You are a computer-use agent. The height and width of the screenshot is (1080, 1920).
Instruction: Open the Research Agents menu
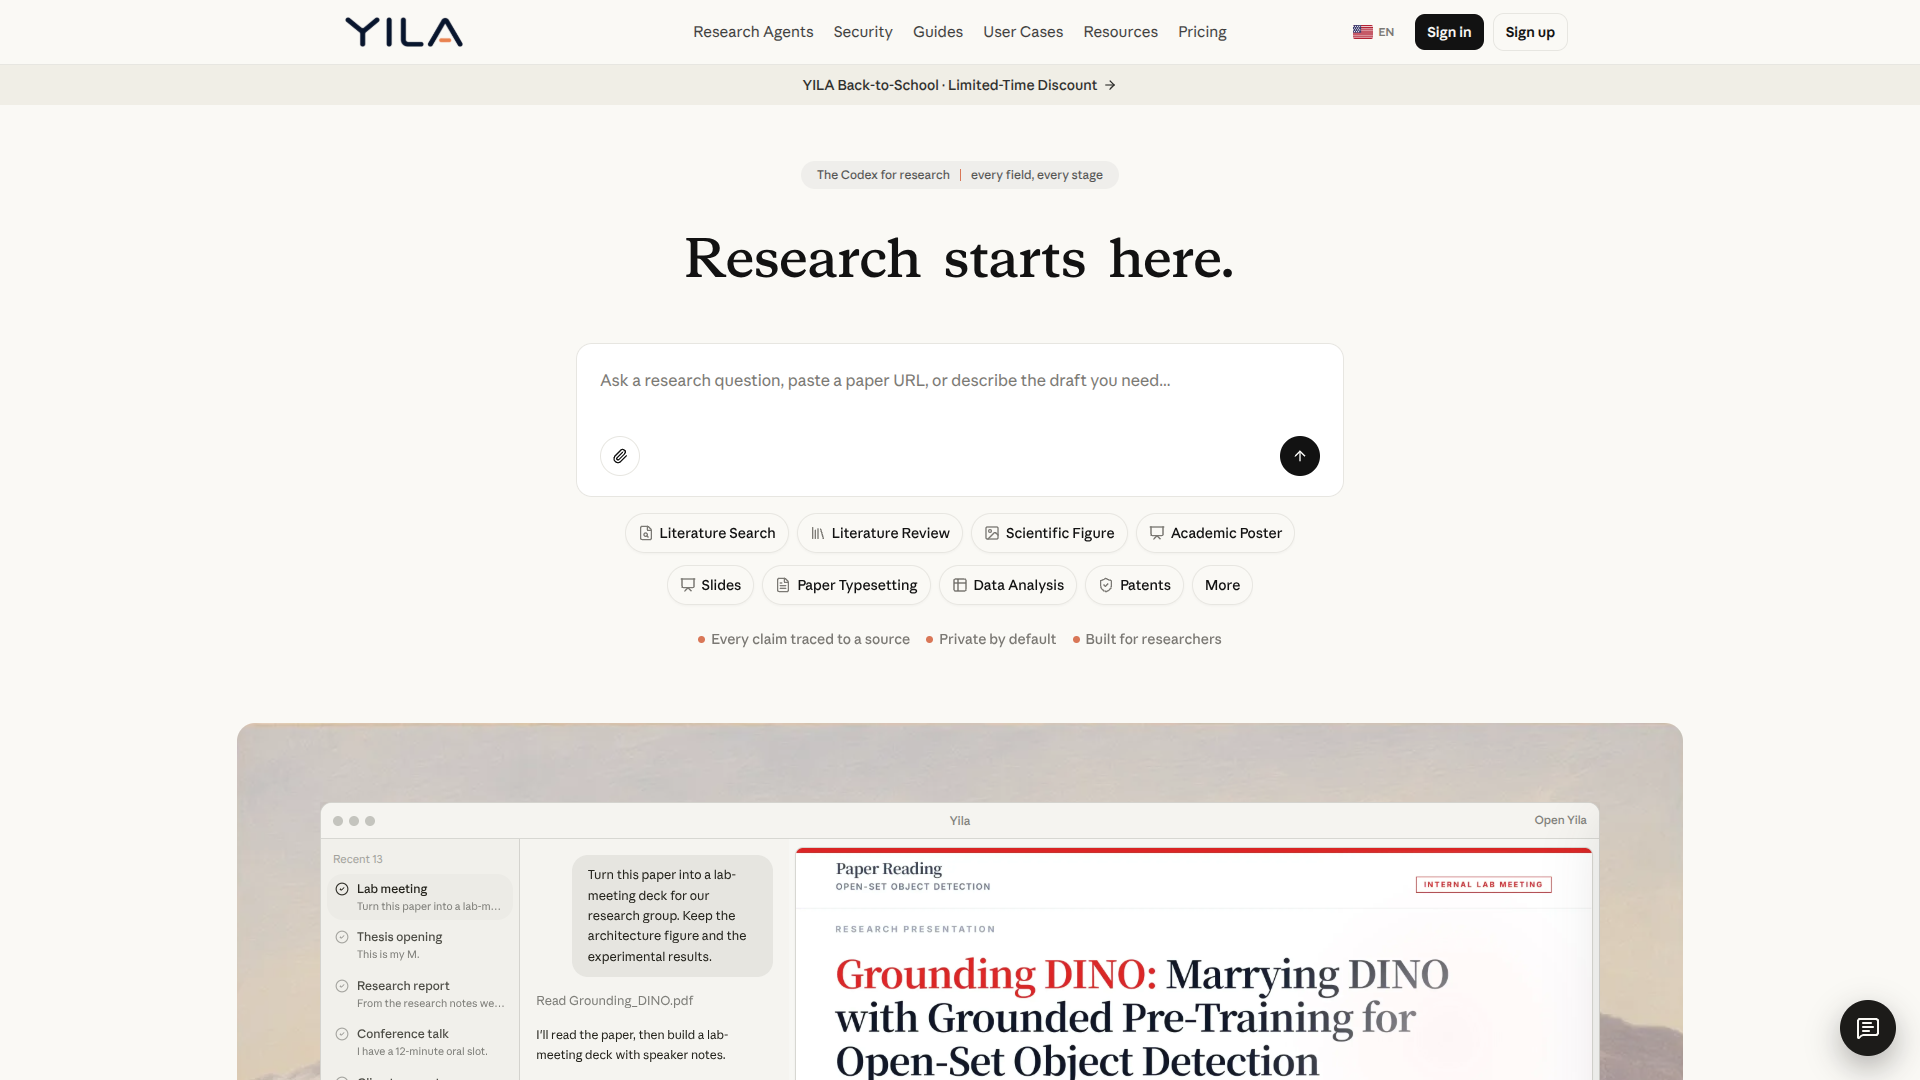pos(753,32)
